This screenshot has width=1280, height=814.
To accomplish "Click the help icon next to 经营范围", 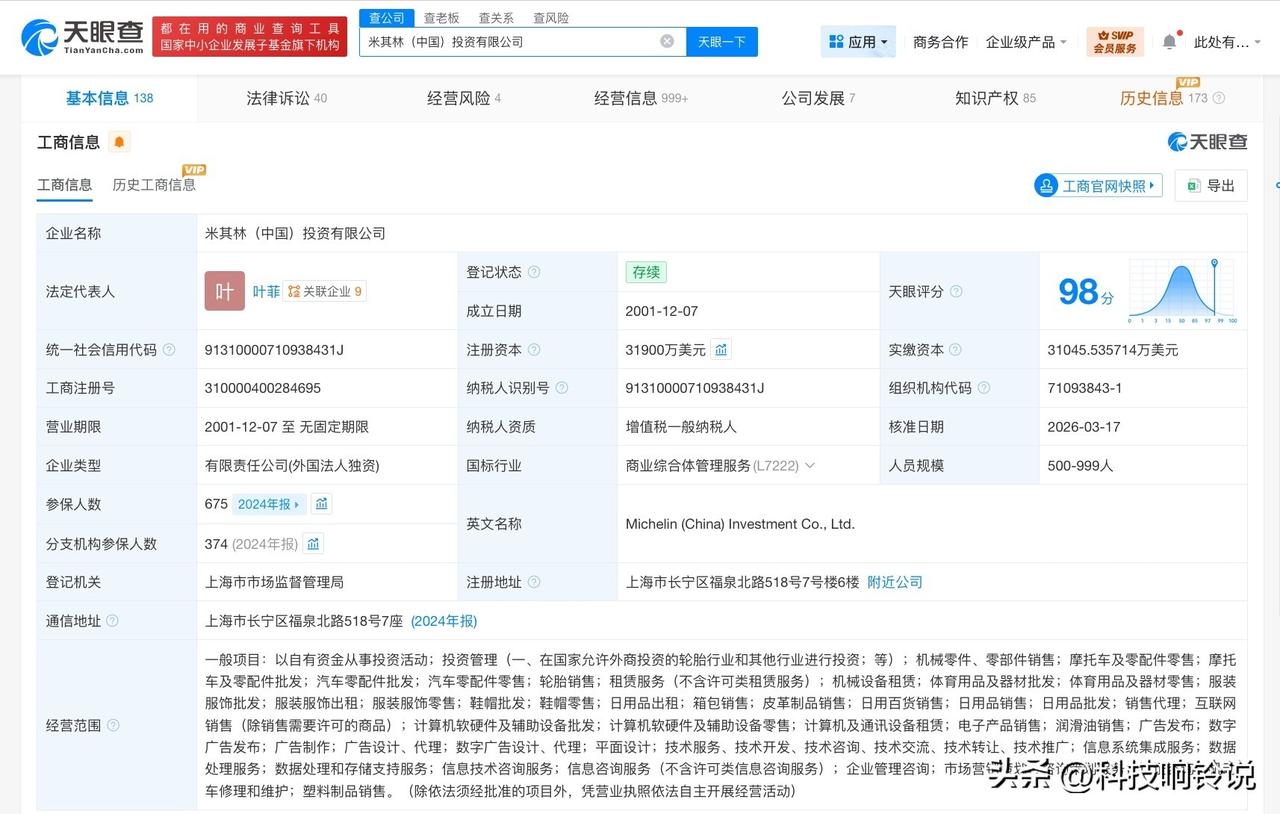I will (x=113, y=725).
